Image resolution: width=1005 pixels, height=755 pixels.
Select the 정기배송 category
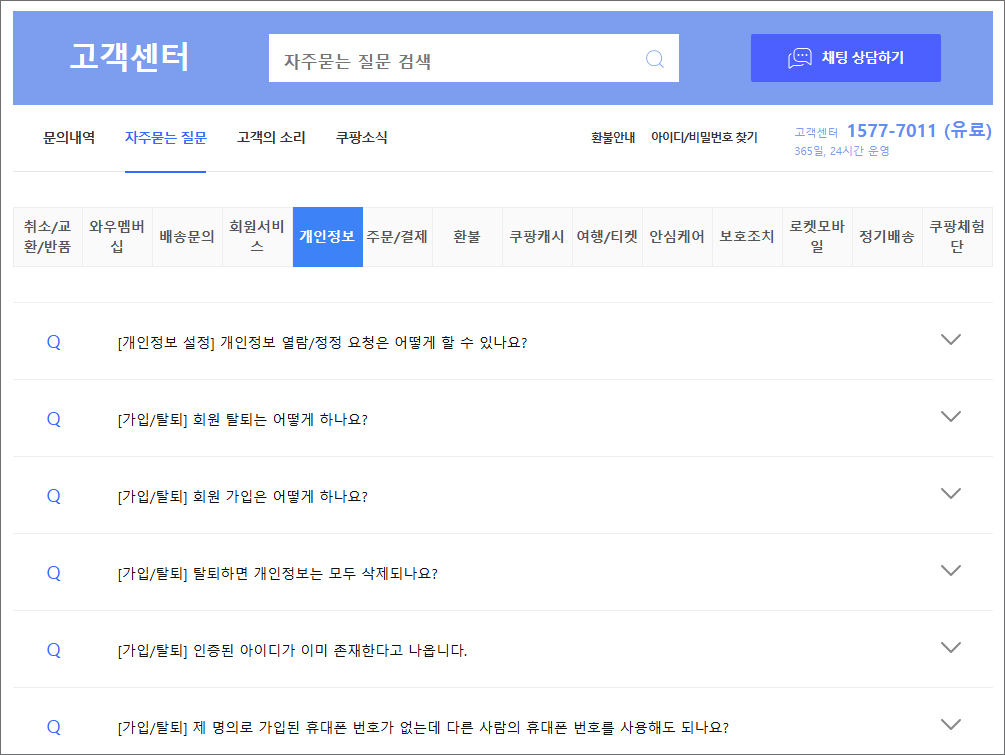[887, 236]
